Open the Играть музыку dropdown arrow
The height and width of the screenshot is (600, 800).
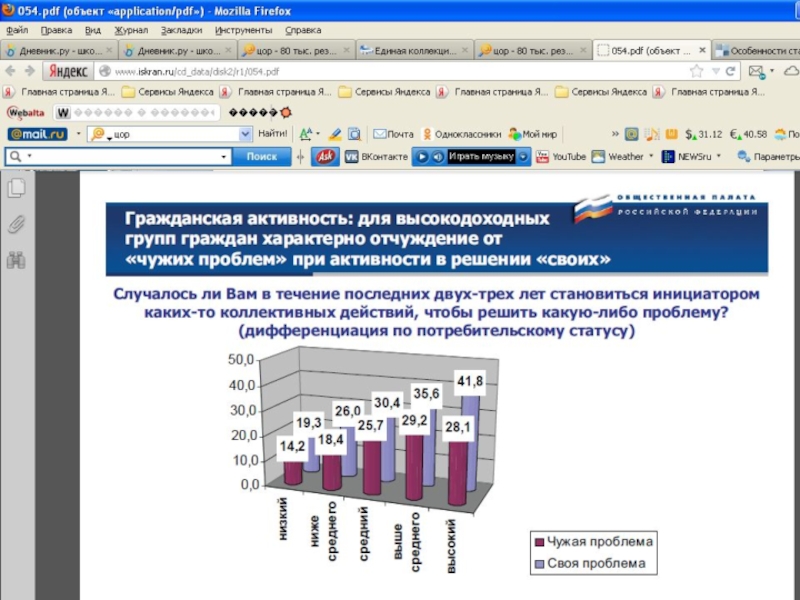(x=523, y=157)
